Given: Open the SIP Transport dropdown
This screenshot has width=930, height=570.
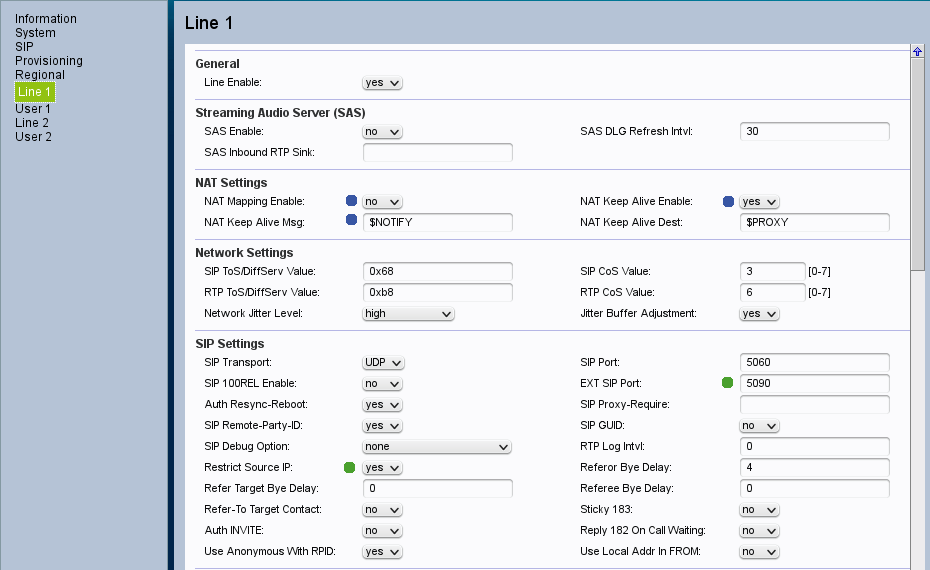Looking at the screenshot, I should pyautogui.click(x=383, y=362).
